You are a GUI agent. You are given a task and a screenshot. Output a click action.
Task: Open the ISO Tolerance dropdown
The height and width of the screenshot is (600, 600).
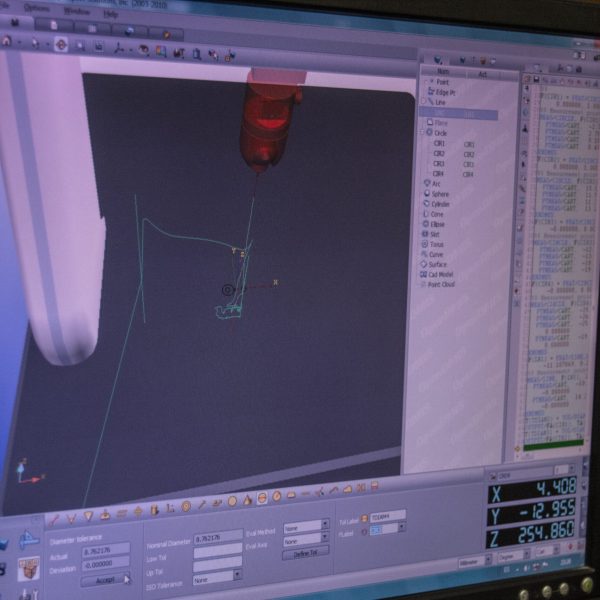(x=217, y=577)
